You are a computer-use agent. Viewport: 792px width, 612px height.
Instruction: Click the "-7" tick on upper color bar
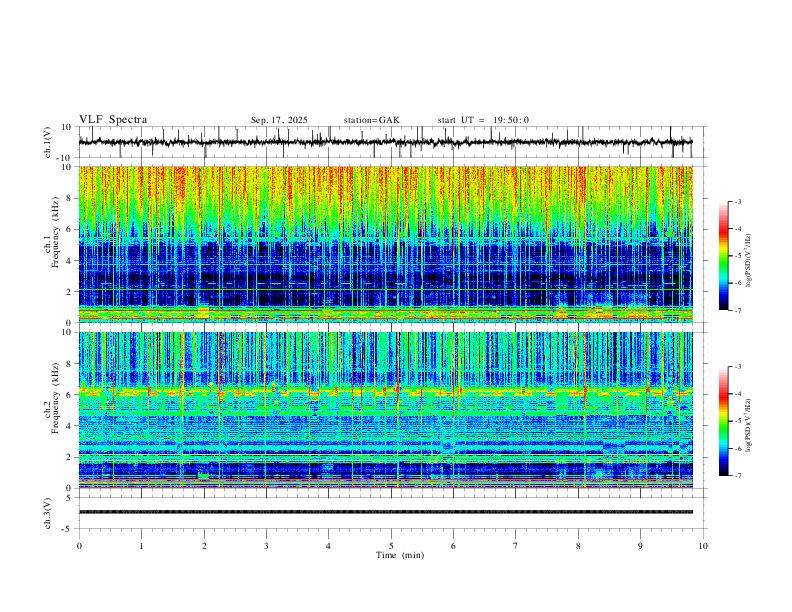pos(738,310)
